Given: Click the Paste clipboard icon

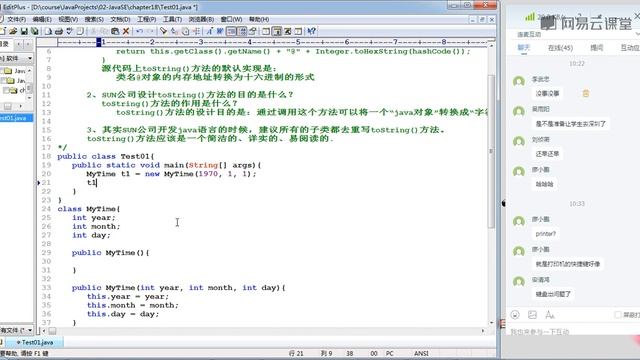Looking at the screenshot, I should pos(115,31).
